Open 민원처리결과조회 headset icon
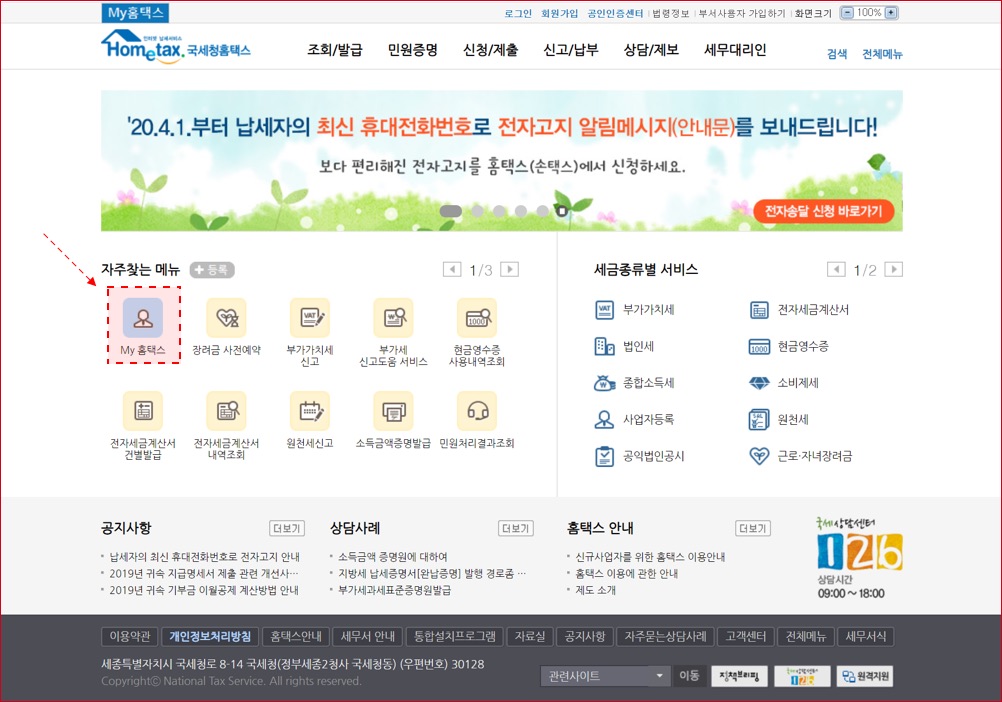1002x702 pixels. pyautogui.click(x=477, y=411)
